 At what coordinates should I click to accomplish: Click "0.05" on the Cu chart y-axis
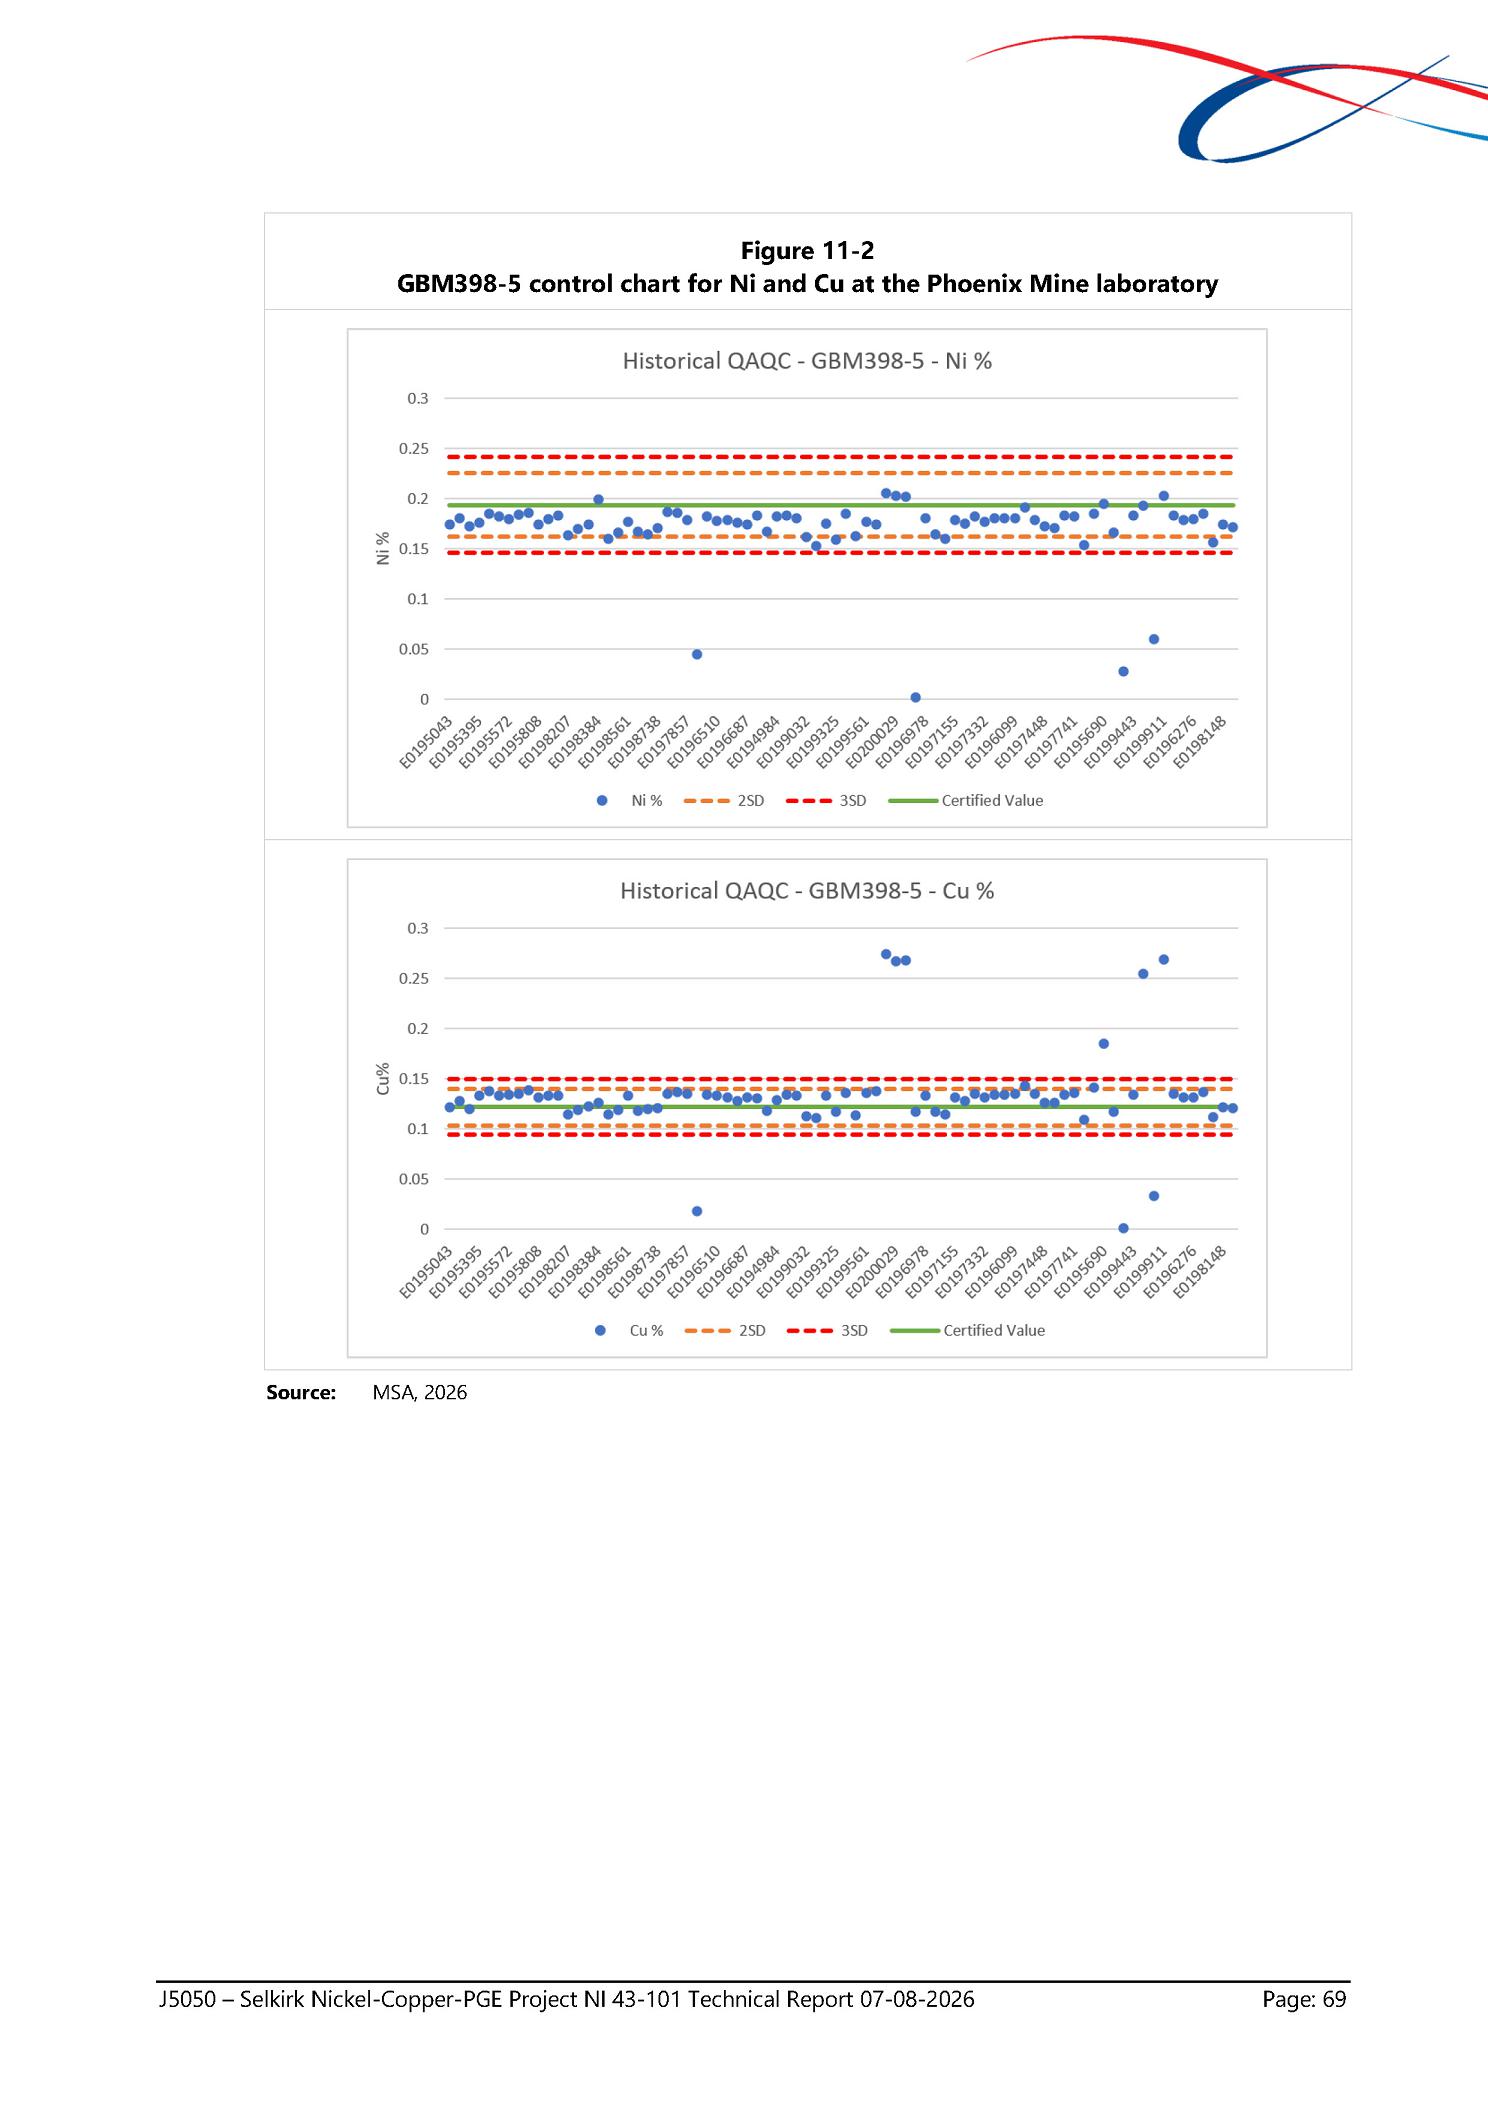click(414, 1179)
